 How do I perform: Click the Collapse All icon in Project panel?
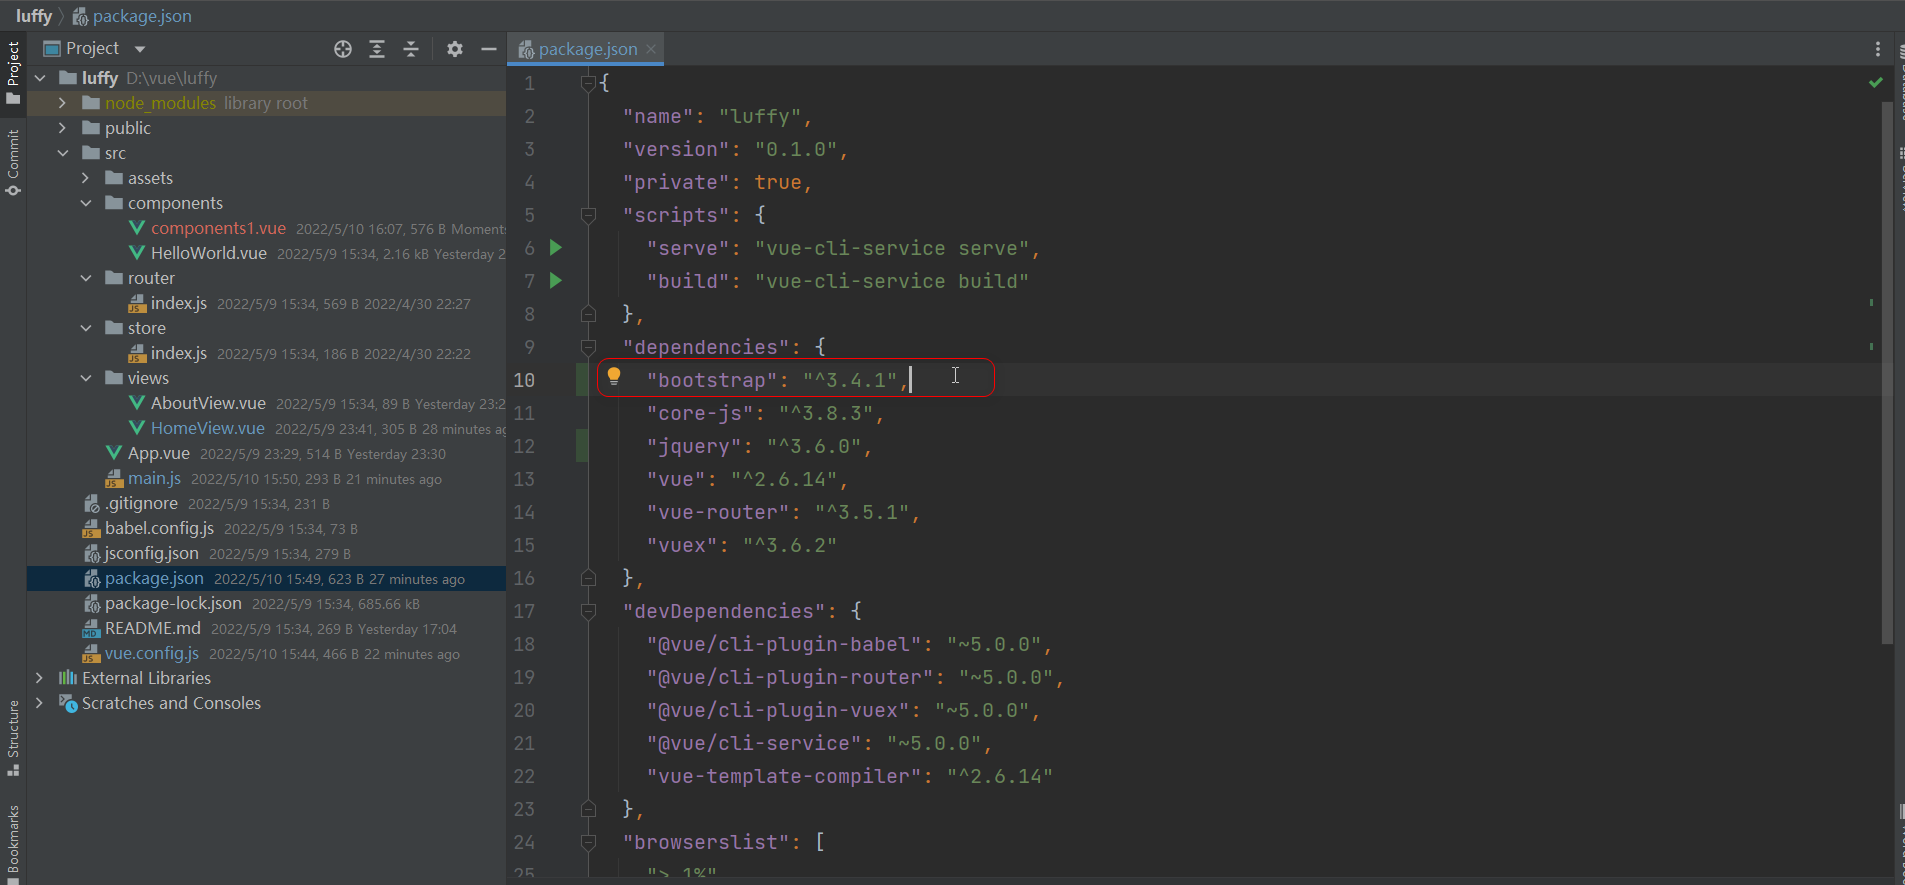point(411,49)
